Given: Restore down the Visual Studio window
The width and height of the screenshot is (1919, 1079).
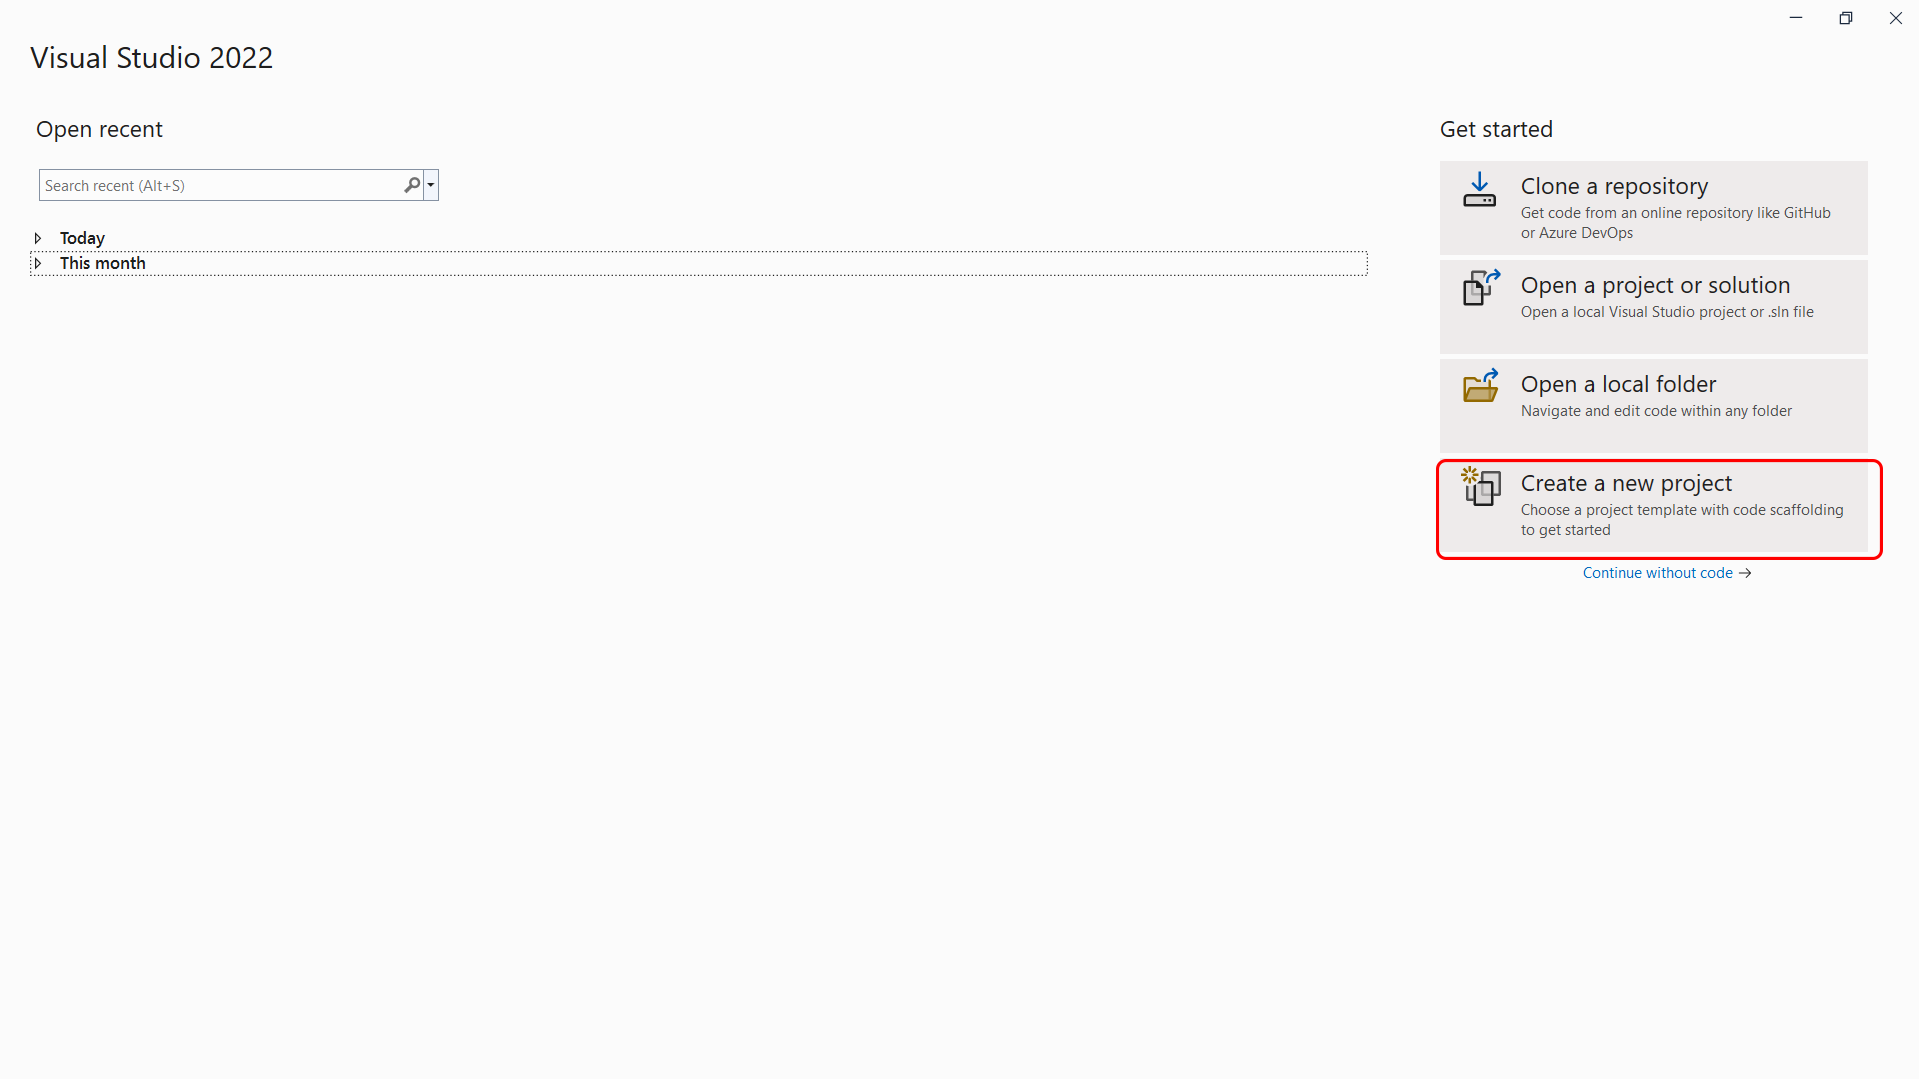Looking at the screenshot, I should (1846, 18).
